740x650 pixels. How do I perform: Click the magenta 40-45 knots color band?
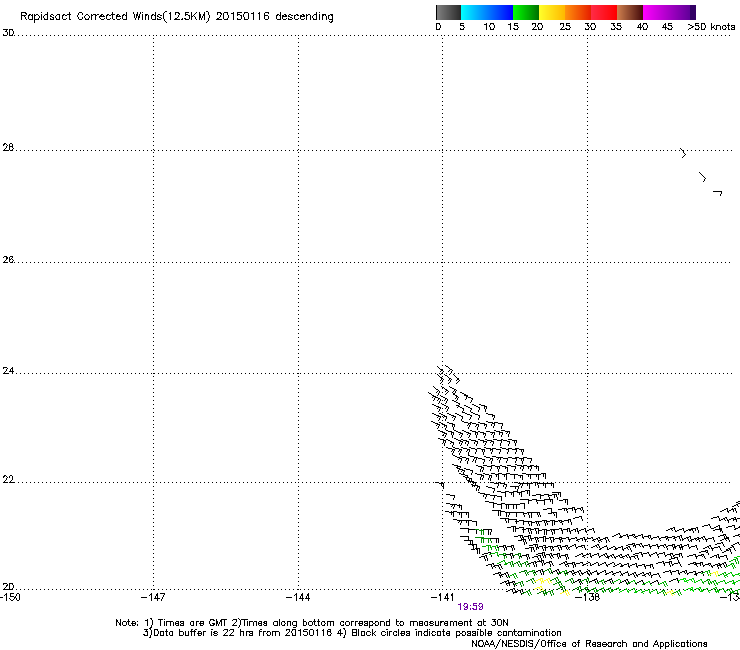[x=656, y=12]
